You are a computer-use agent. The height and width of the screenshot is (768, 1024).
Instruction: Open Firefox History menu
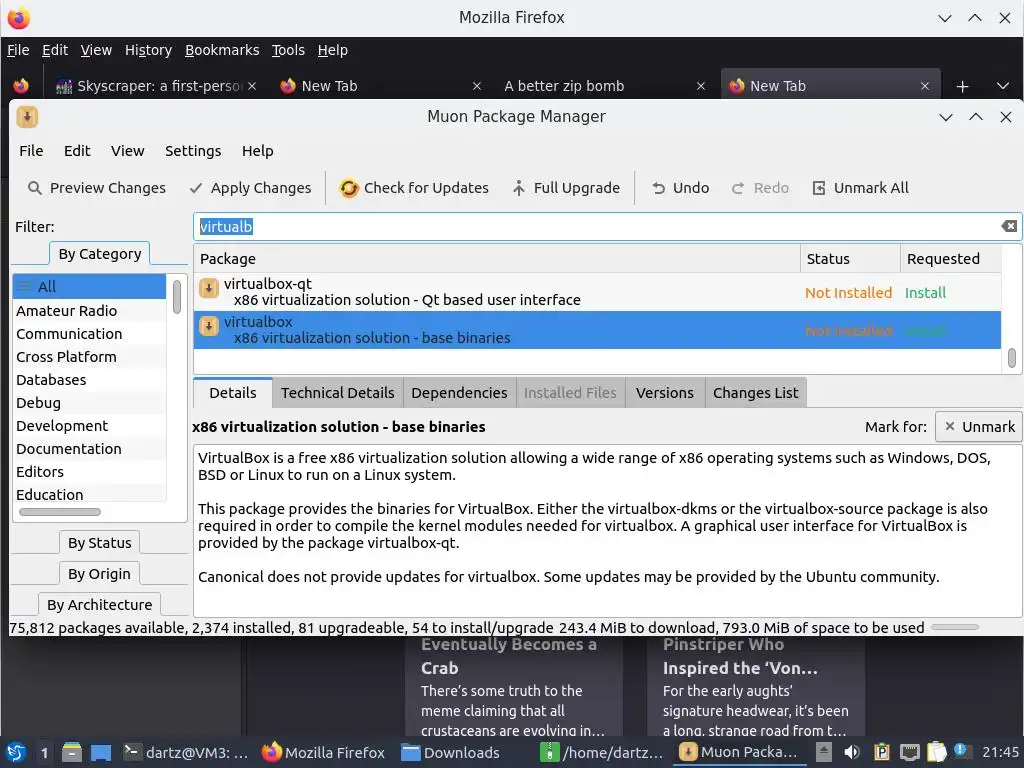148,50
